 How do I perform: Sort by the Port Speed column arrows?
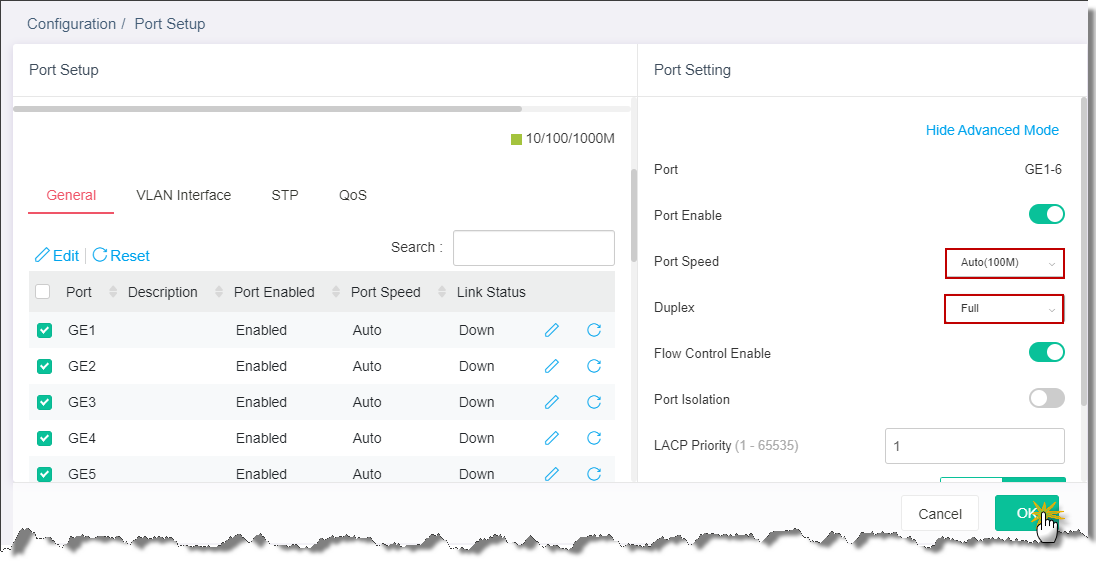442,292
